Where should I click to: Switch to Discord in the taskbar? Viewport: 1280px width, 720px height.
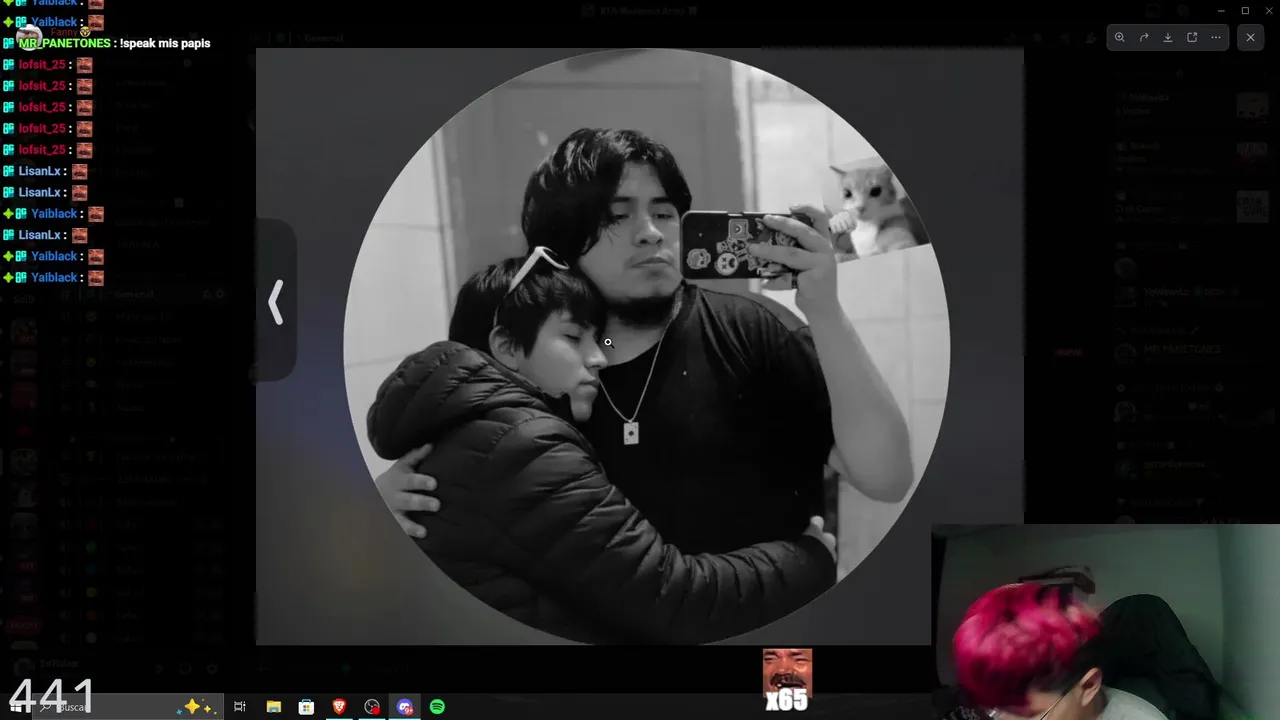click(405, 707)
